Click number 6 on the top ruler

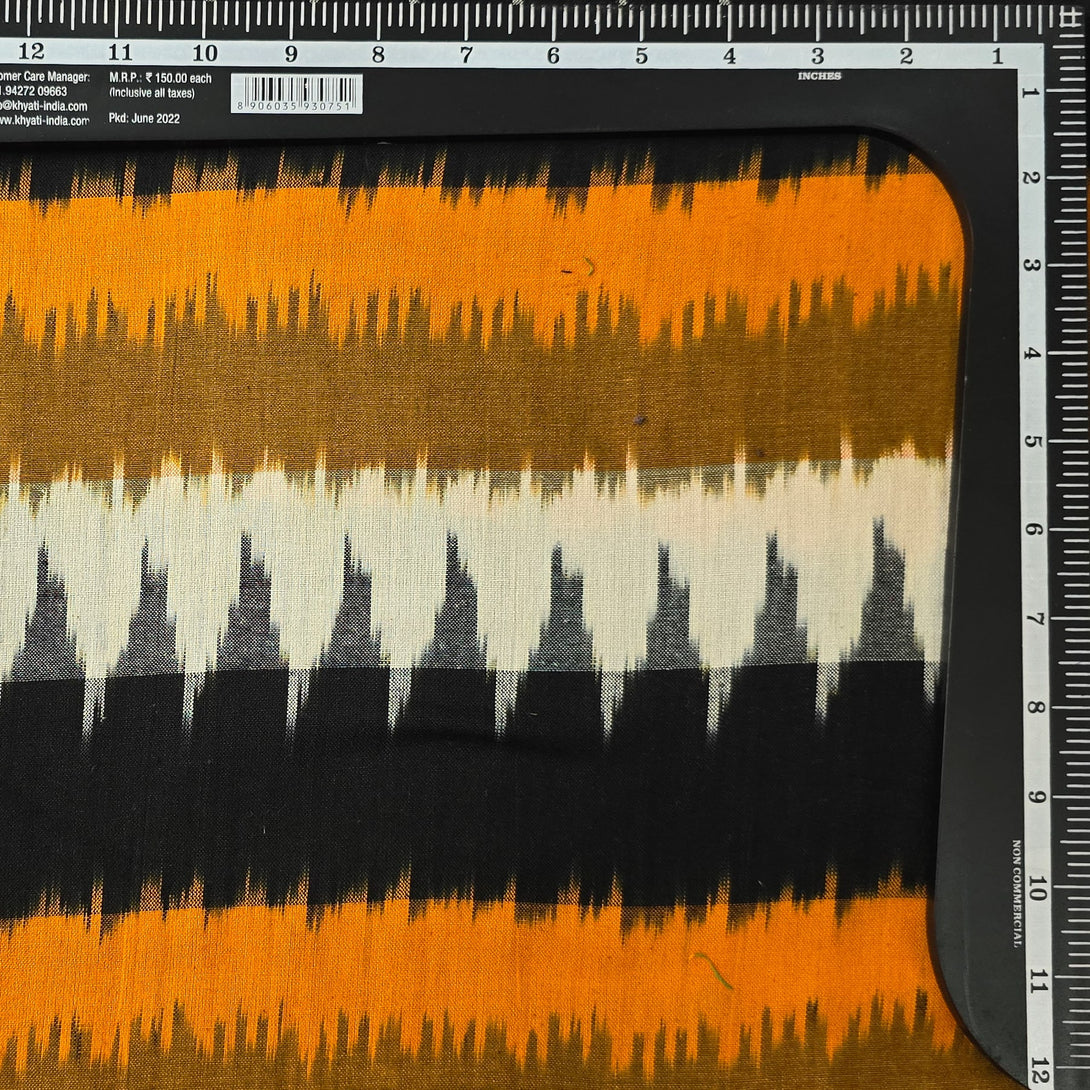(553, 56)
